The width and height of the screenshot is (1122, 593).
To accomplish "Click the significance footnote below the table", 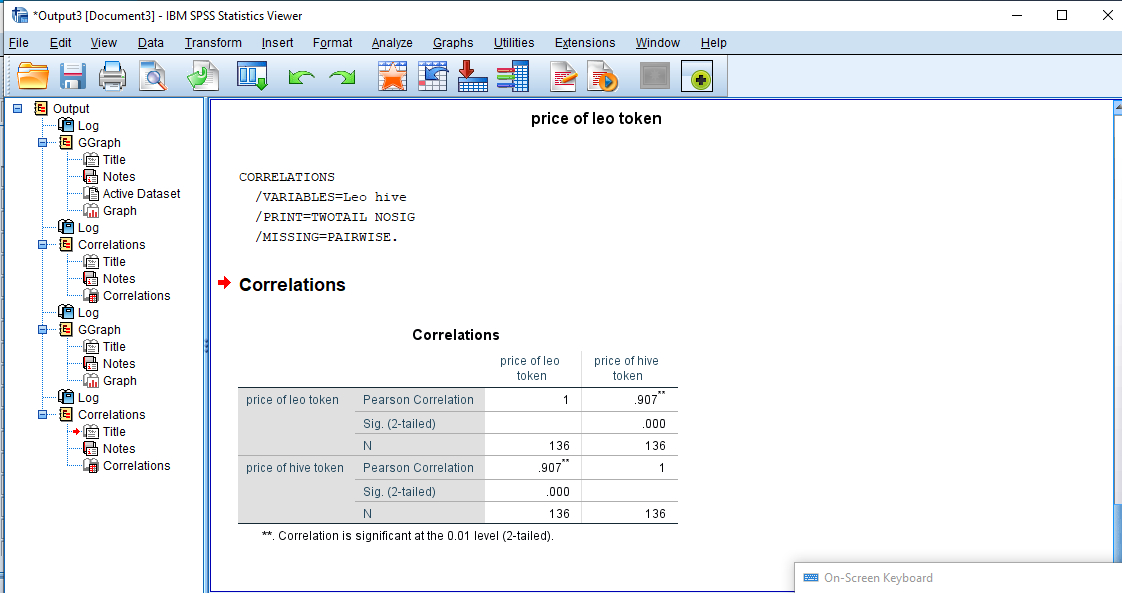I will [x=408, y=536].
